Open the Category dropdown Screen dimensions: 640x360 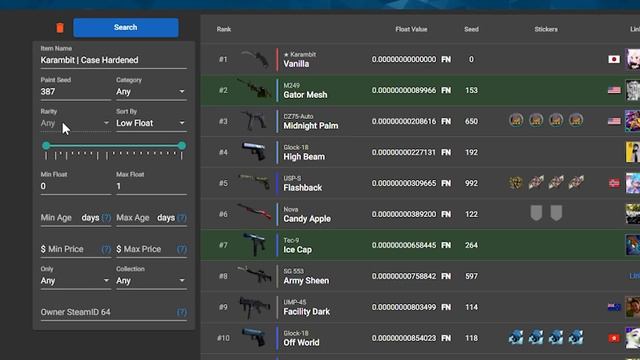tap(151, 92)
